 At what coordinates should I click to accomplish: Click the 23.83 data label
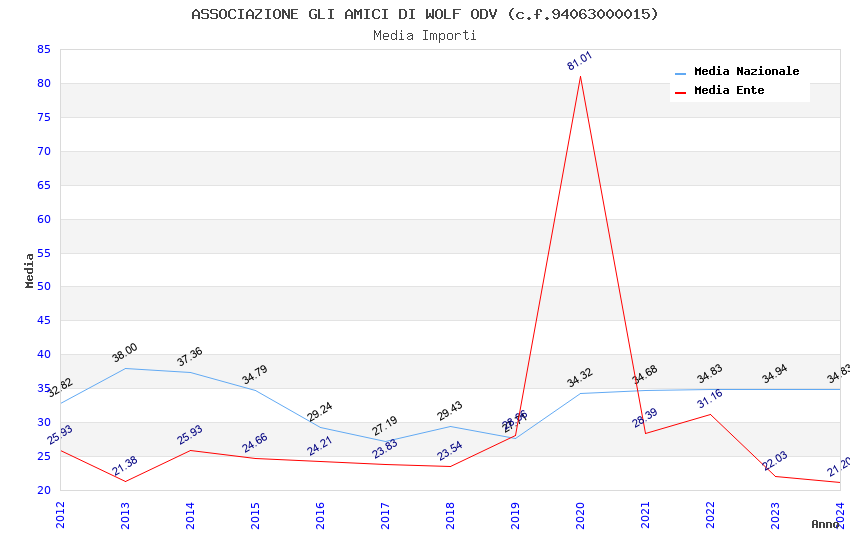click(x=385, y=449)
